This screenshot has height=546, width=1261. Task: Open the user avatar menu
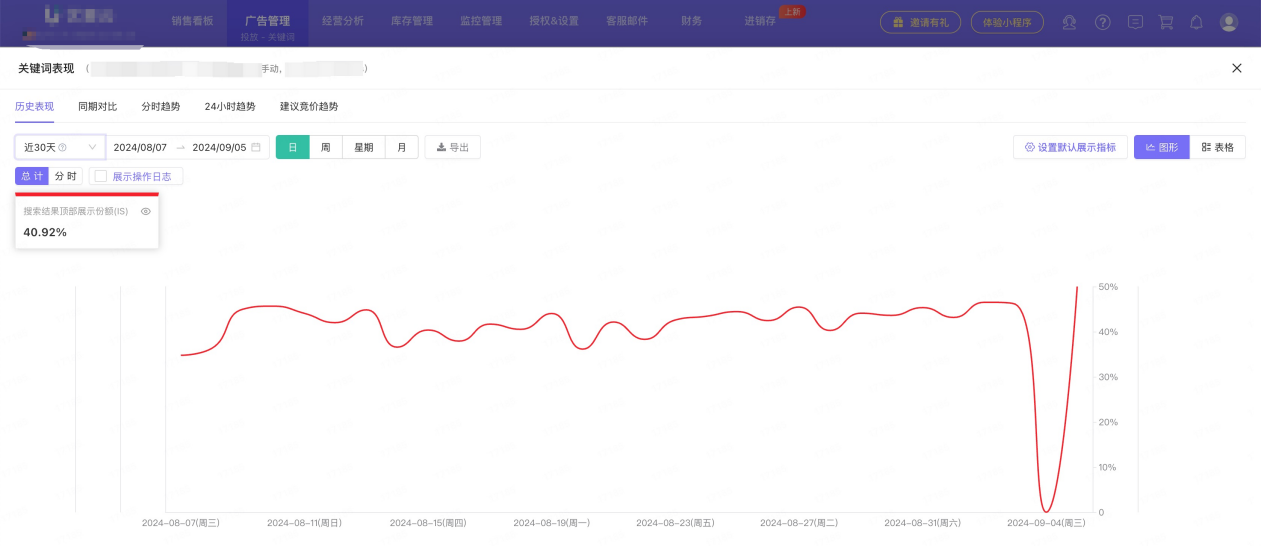[1229, 22]
